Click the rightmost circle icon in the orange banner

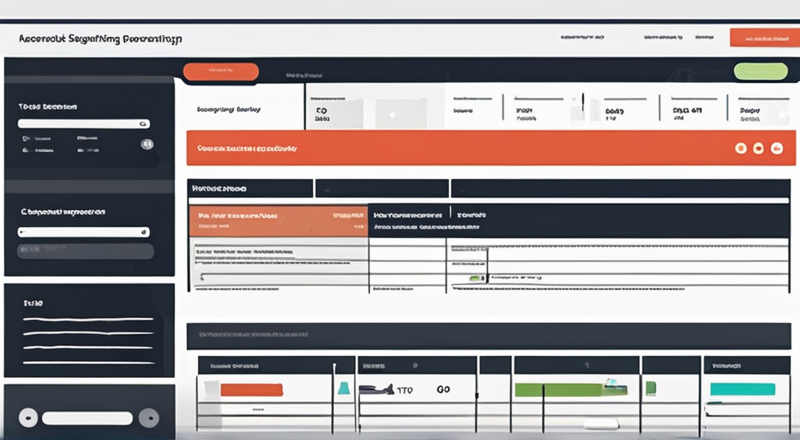point(777,148)
